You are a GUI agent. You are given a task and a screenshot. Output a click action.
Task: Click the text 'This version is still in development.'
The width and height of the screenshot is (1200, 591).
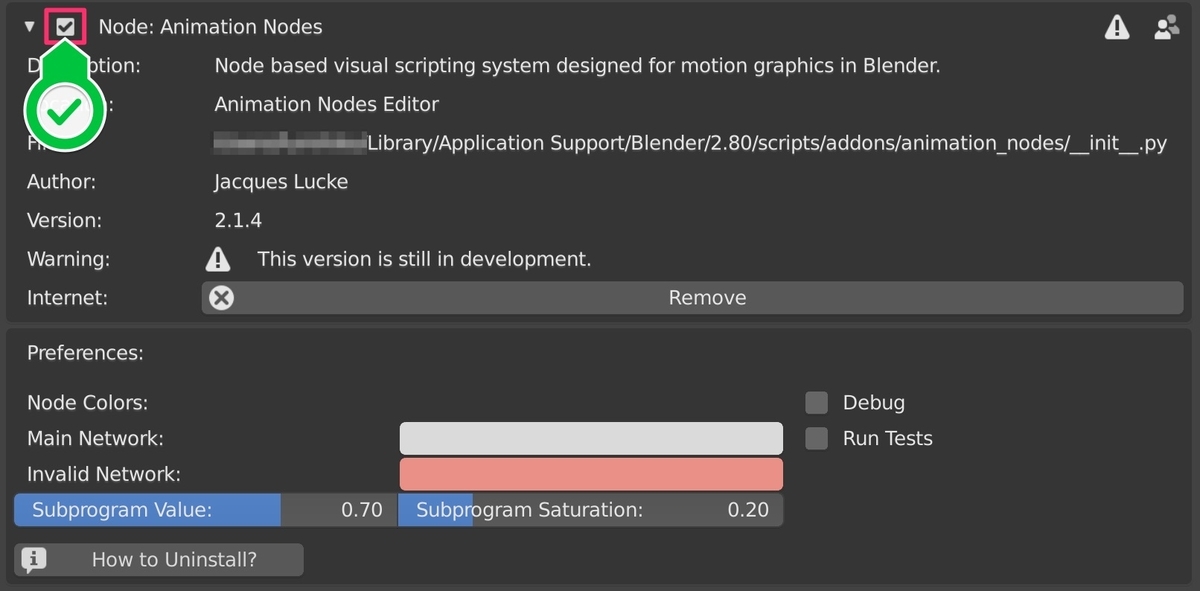(x=424, y=259)
